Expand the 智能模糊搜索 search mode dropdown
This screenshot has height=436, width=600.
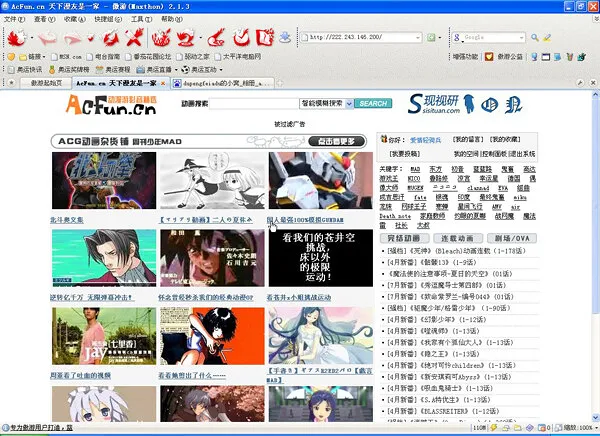349,103
